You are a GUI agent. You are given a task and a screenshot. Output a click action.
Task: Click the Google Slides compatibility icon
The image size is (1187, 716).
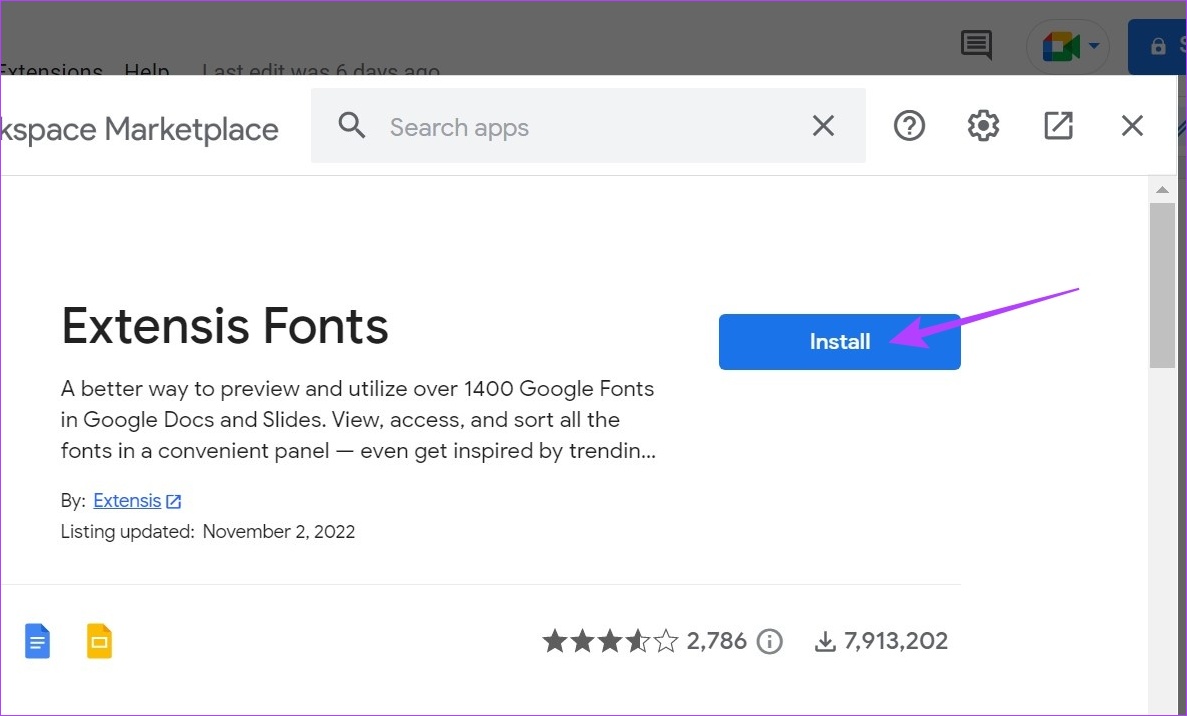click(x=99, y=641)
